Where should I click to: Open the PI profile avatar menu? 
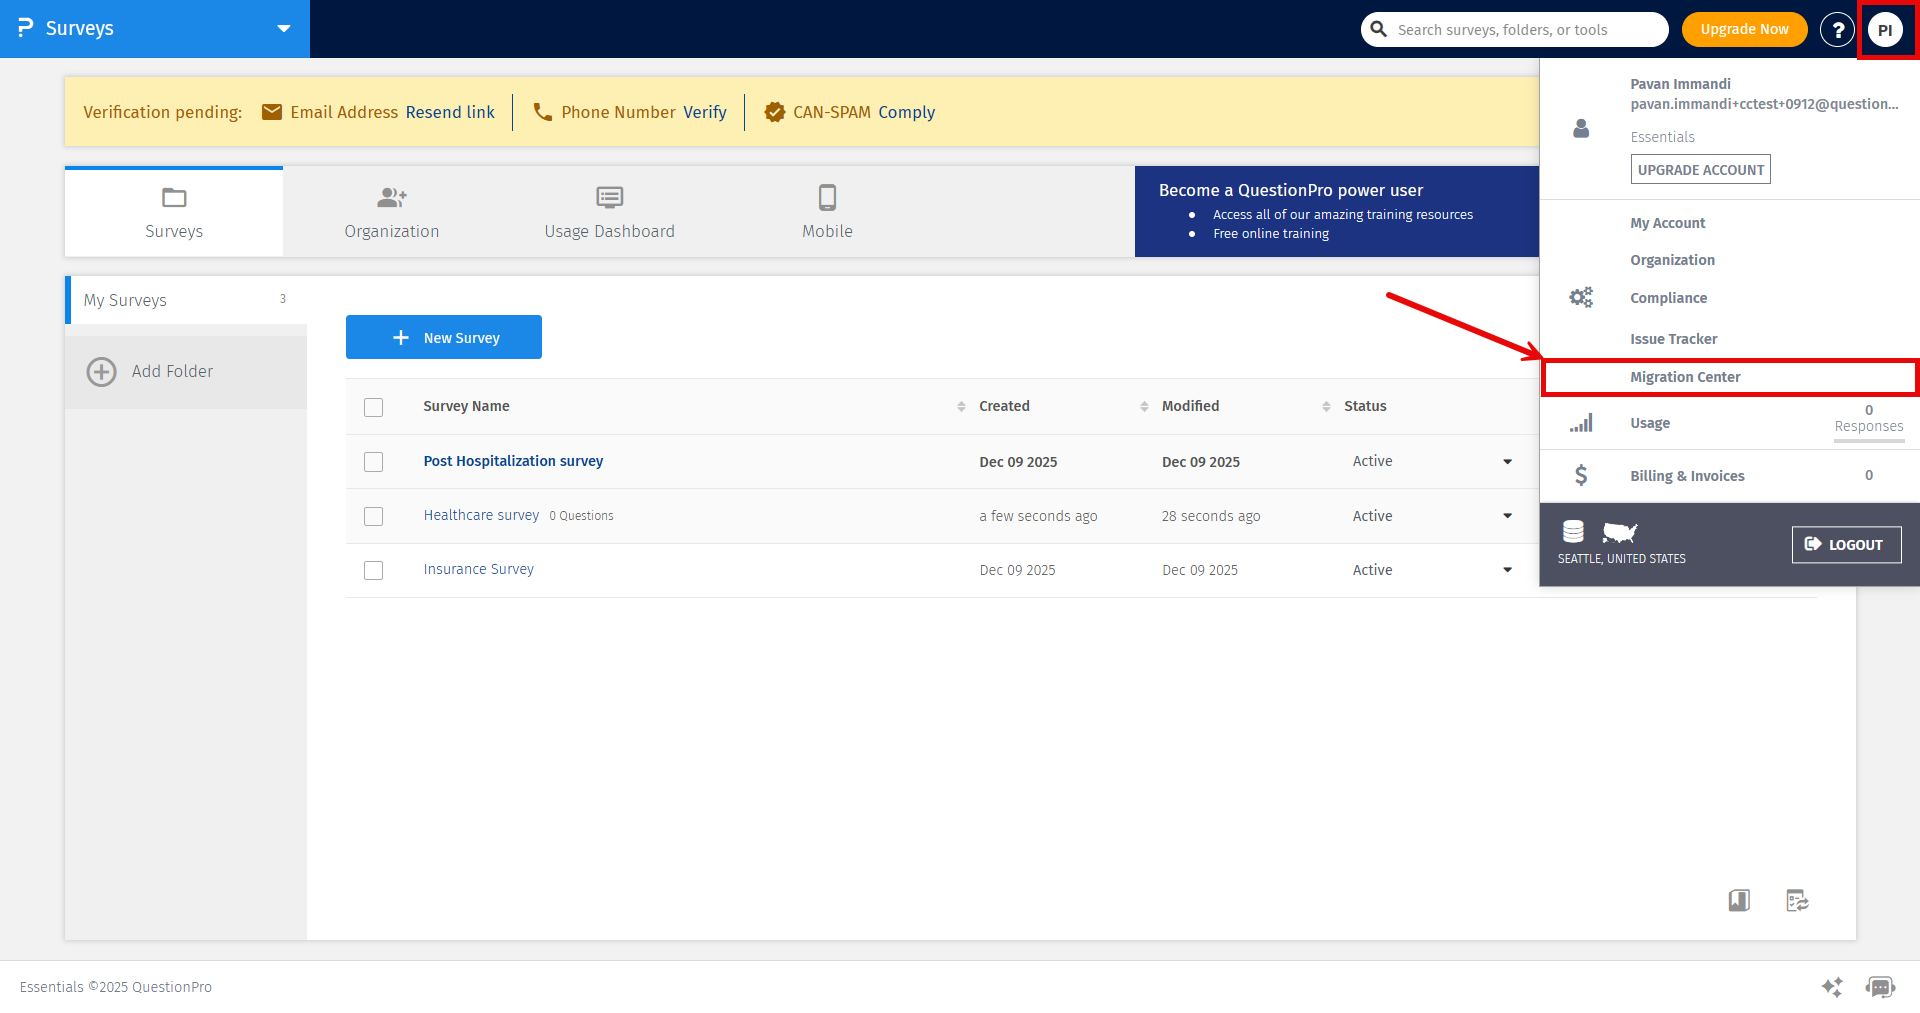1885,30
